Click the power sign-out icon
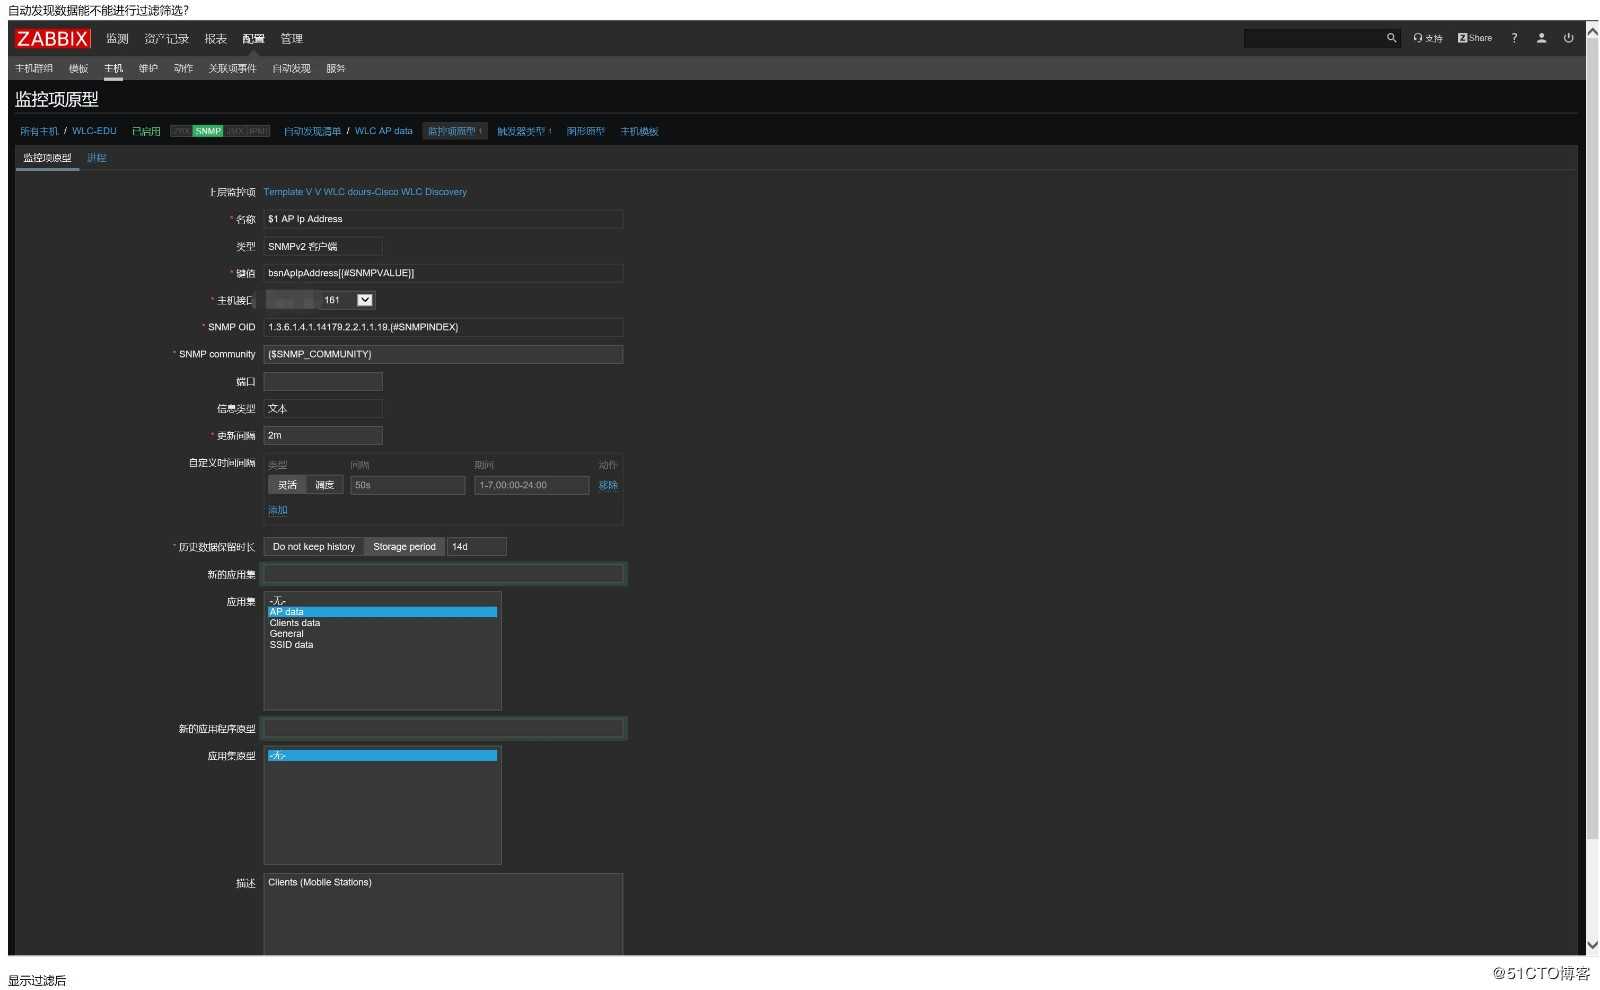The image size is (1600, 990). (x=1568, y=38)
